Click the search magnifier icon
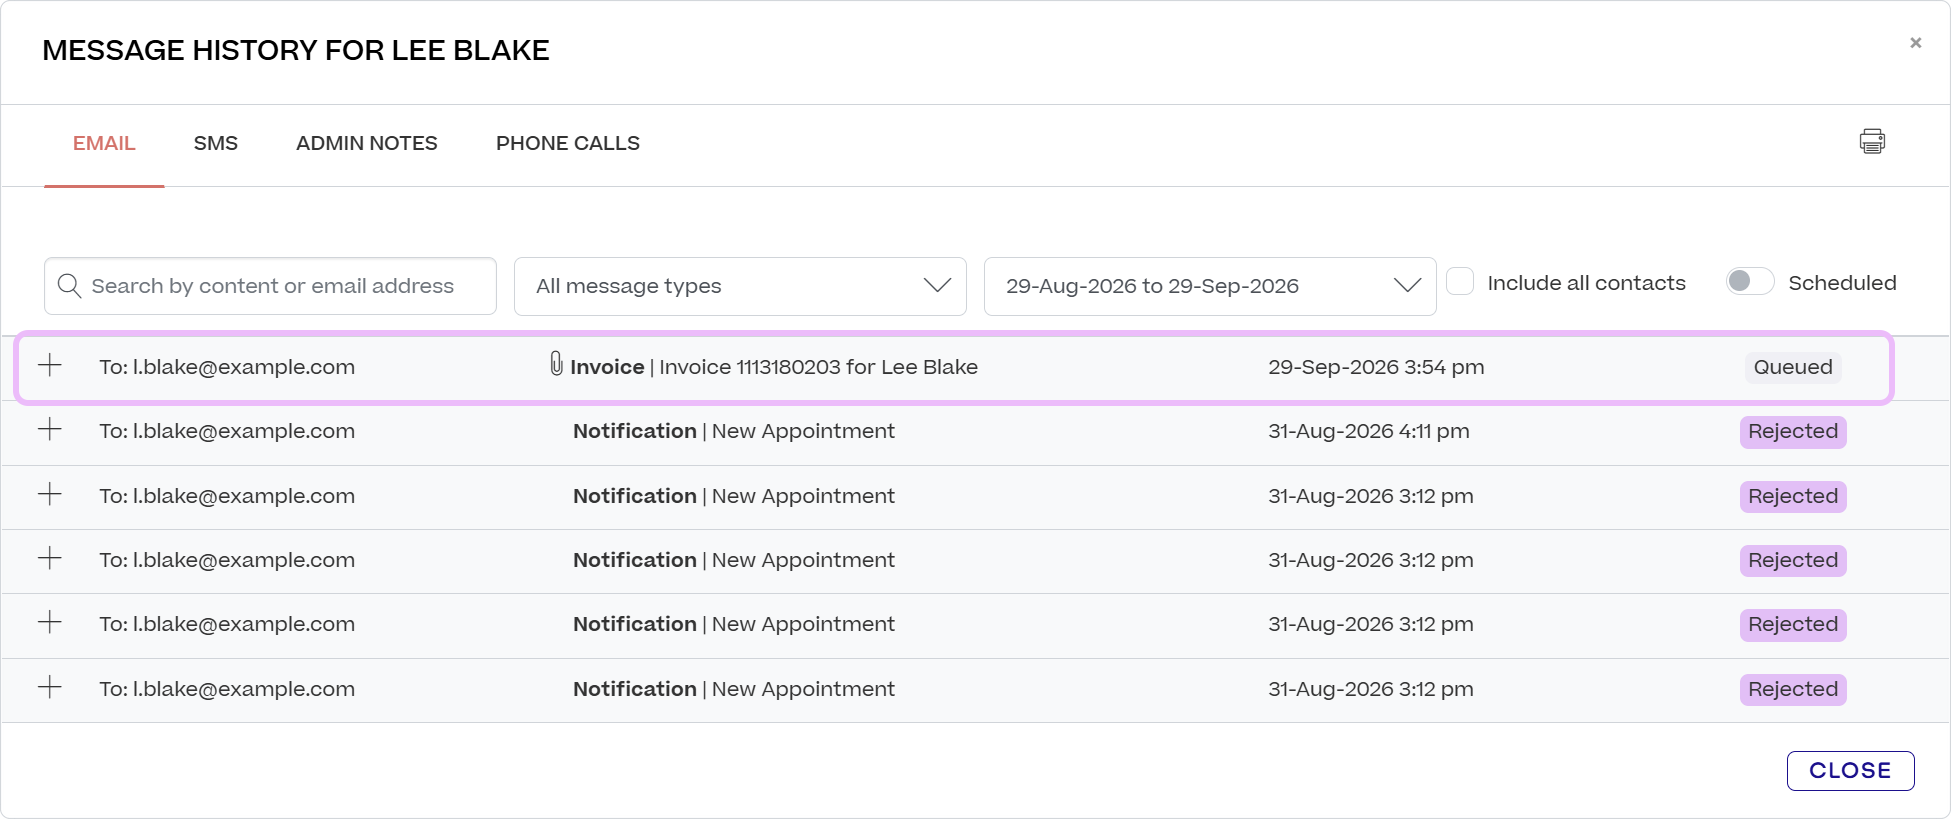Screen dimensions: 1951x819 click(69, 286)
